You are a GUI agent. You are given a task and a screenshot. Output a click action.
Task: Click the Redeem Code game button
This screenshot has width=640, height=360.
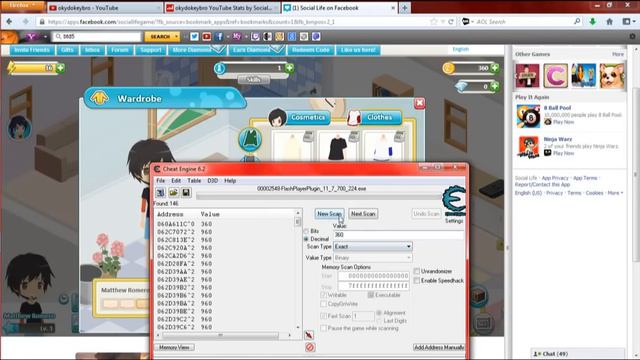pos(310,50)
